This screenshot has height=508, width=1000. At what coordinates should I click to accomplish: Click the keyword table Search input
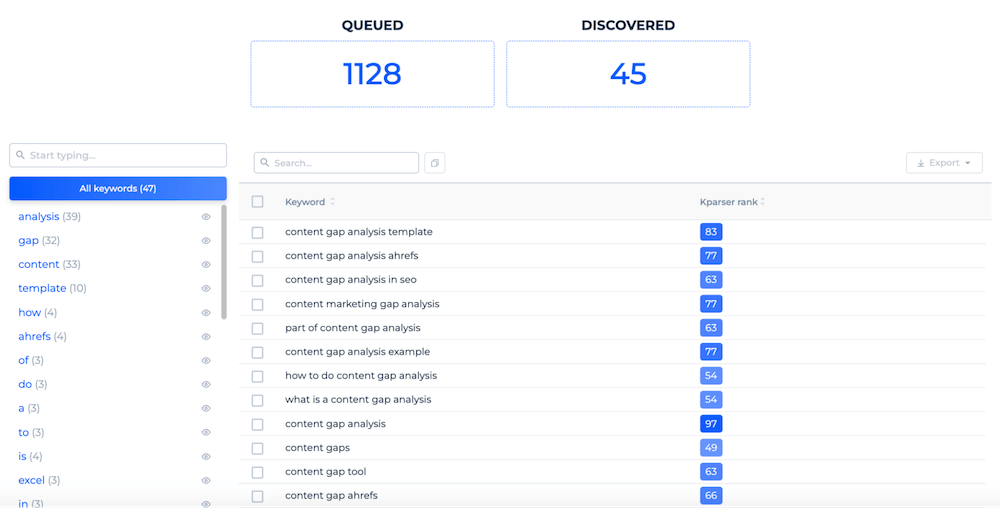click(336, 163)
